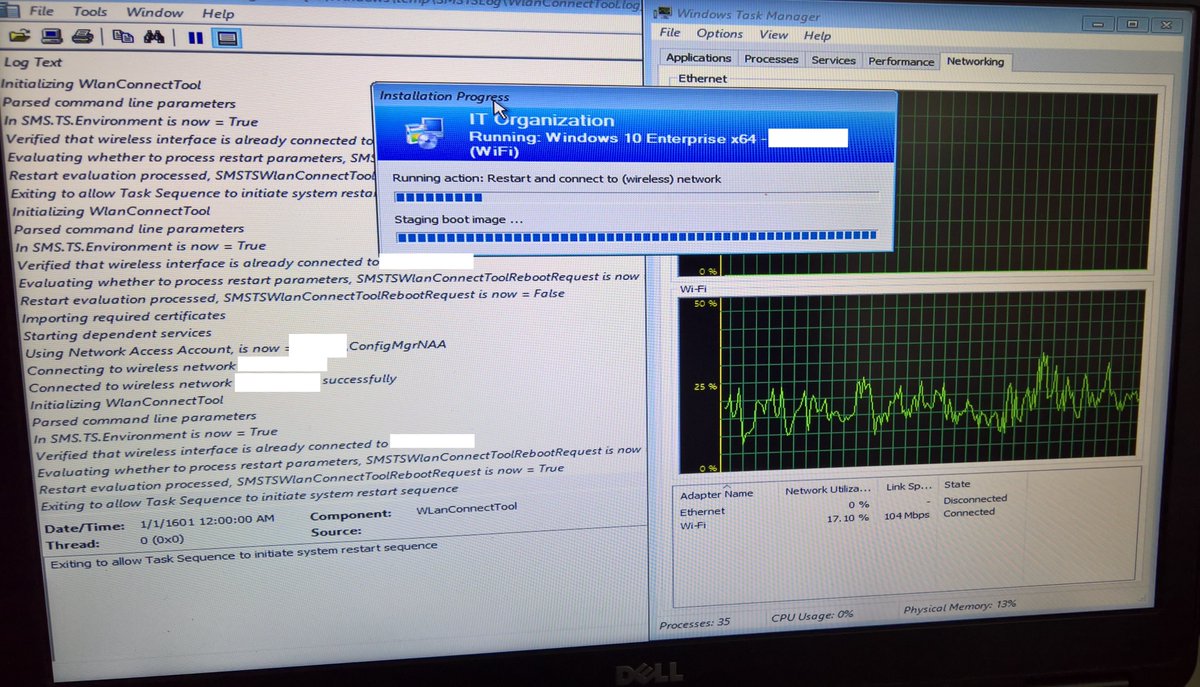Click the '17.10 %' network utilization cell
The height and width of the screenshot is (687, 1200).
click(x=848, y=518)
